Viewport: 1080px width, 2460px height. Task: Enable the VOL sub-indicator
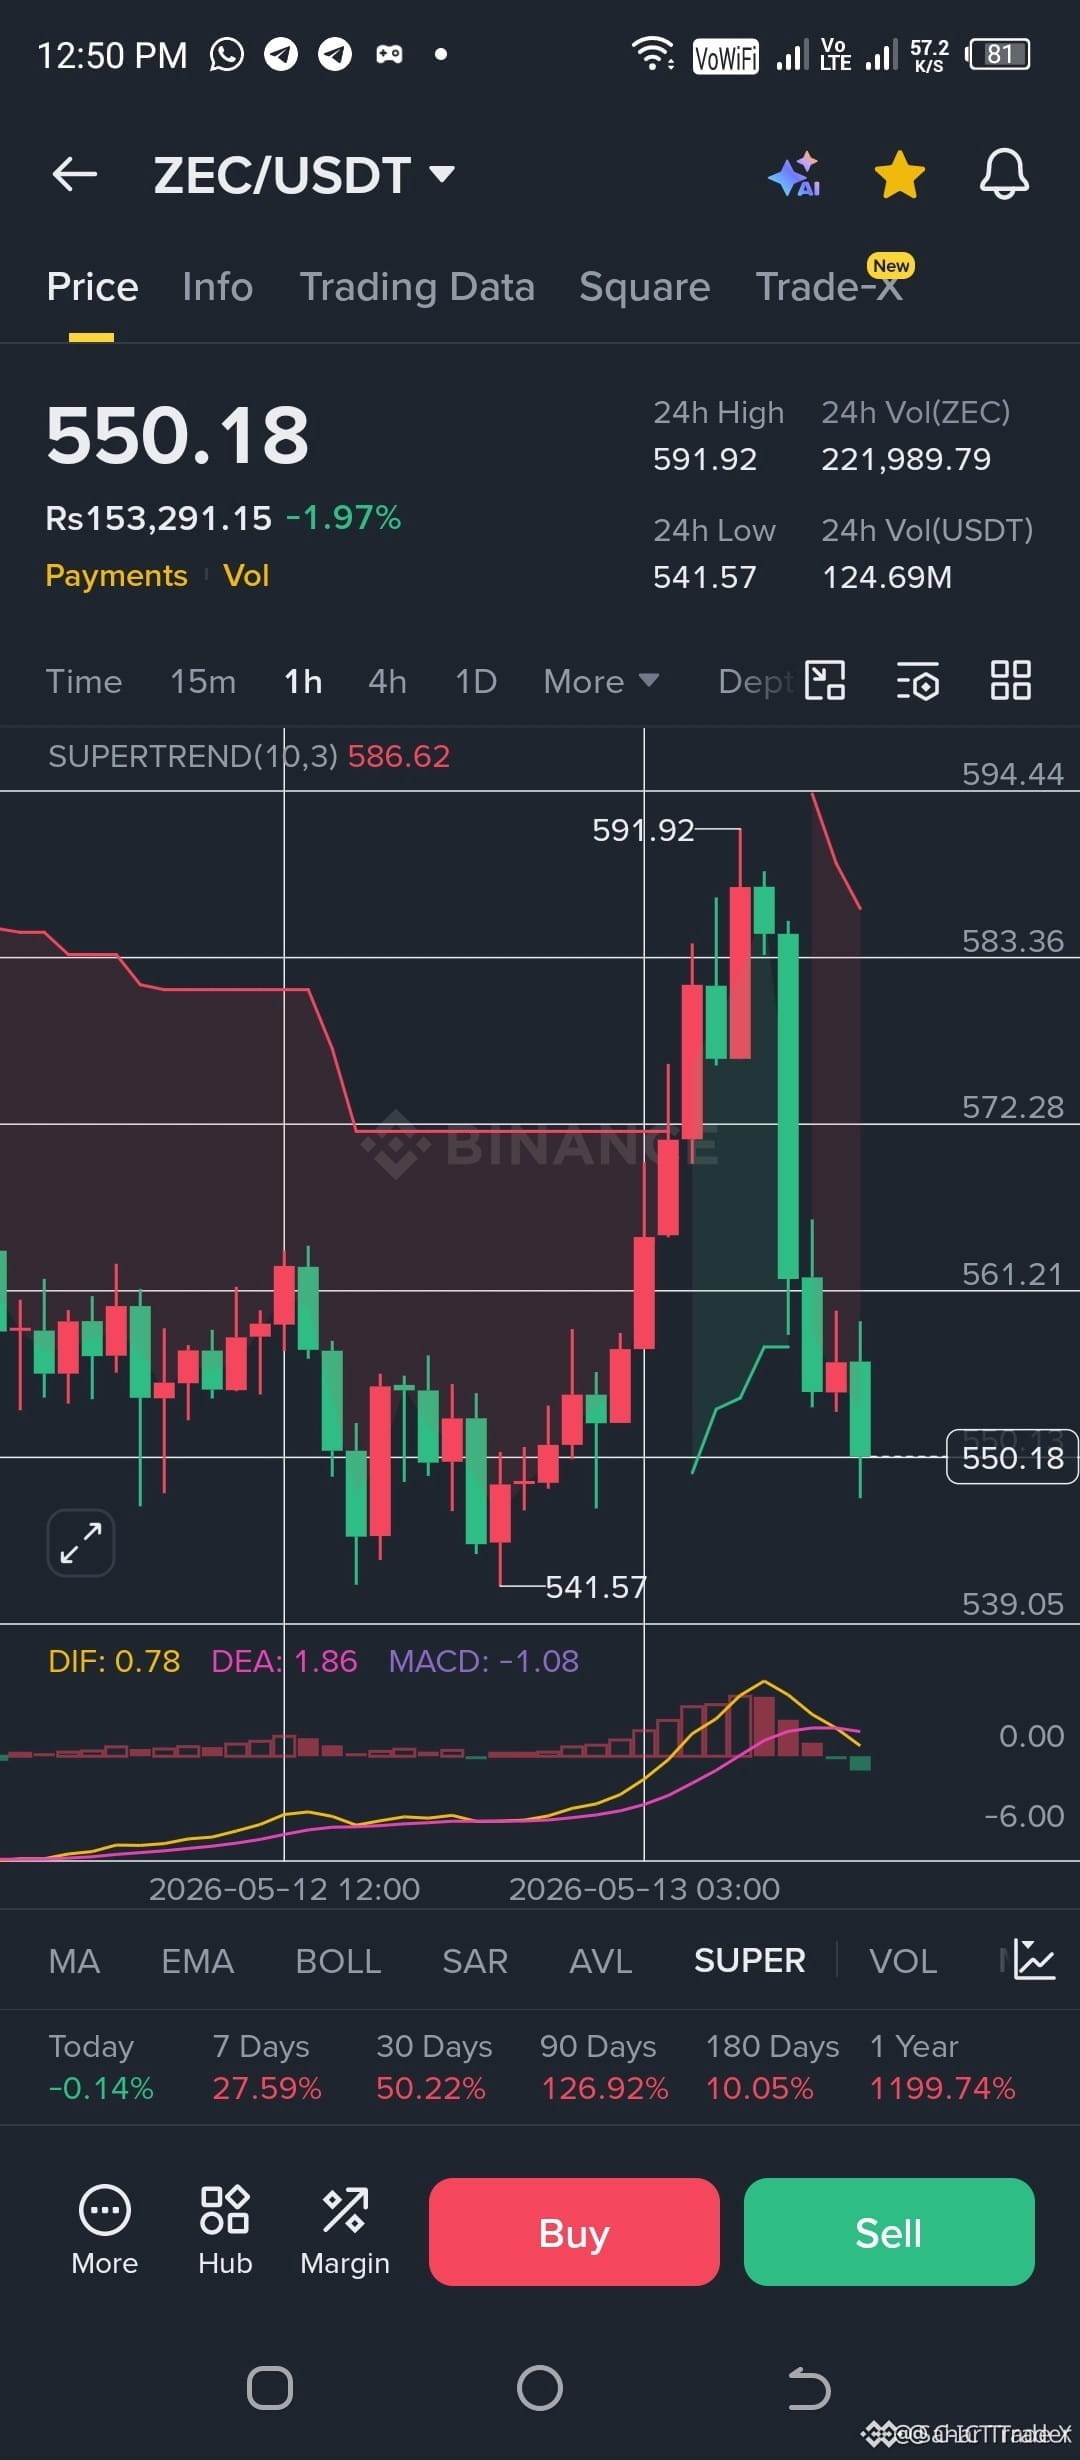point(903,1961)
